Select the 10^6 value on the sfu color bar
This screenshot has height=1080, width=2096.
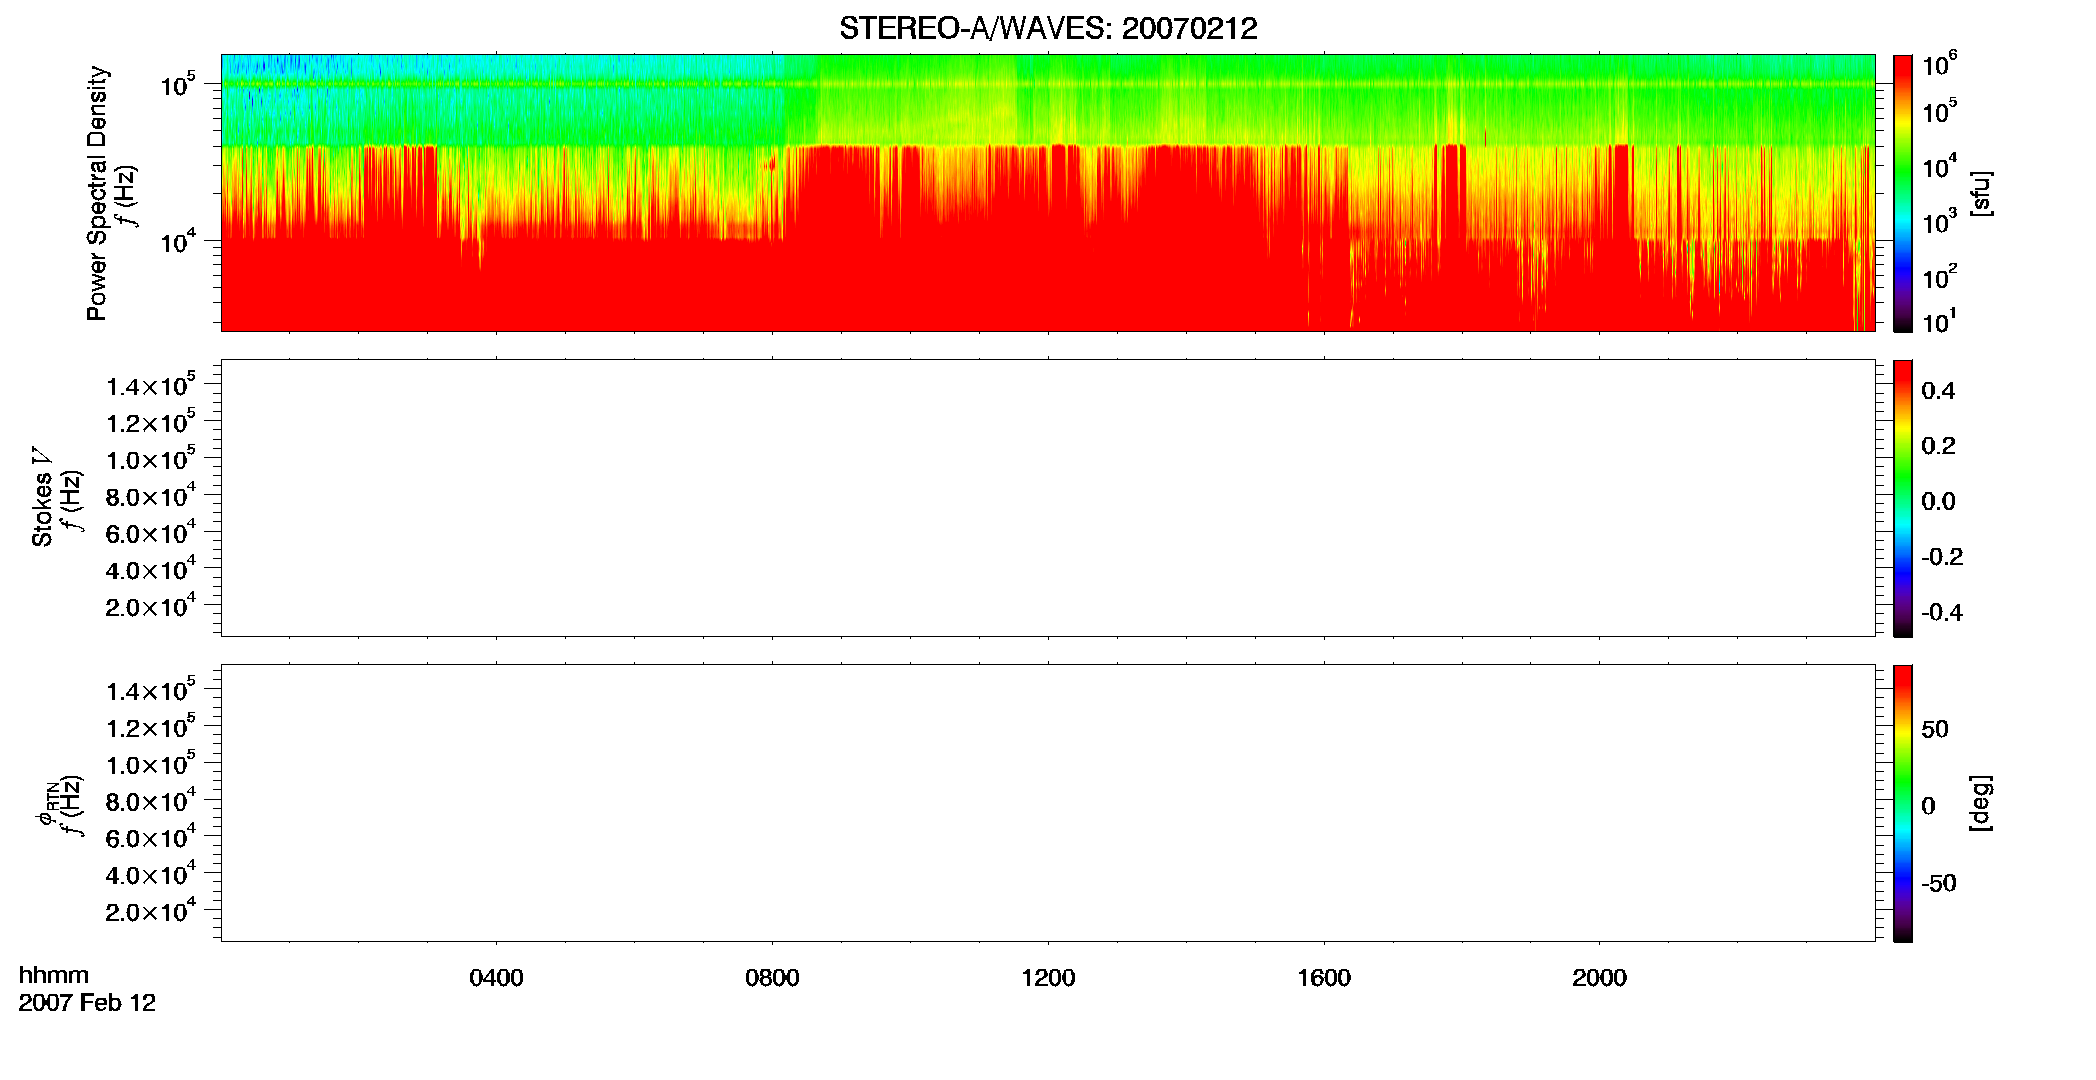tap(1940, 65)
